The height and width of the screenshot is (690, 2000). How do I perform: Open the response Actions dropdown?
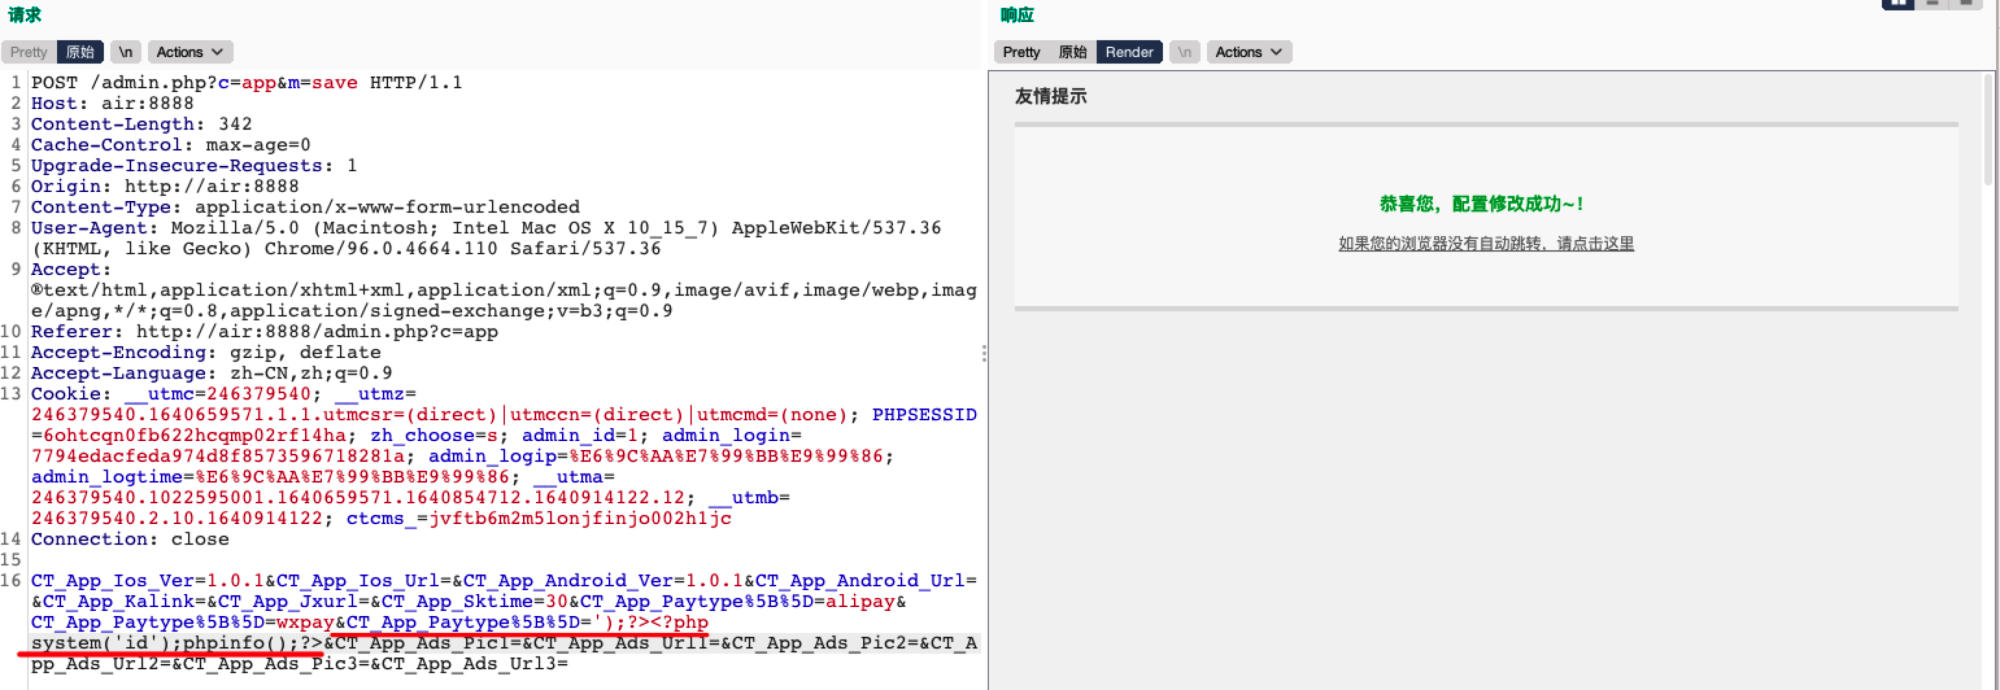[1249, 52]
